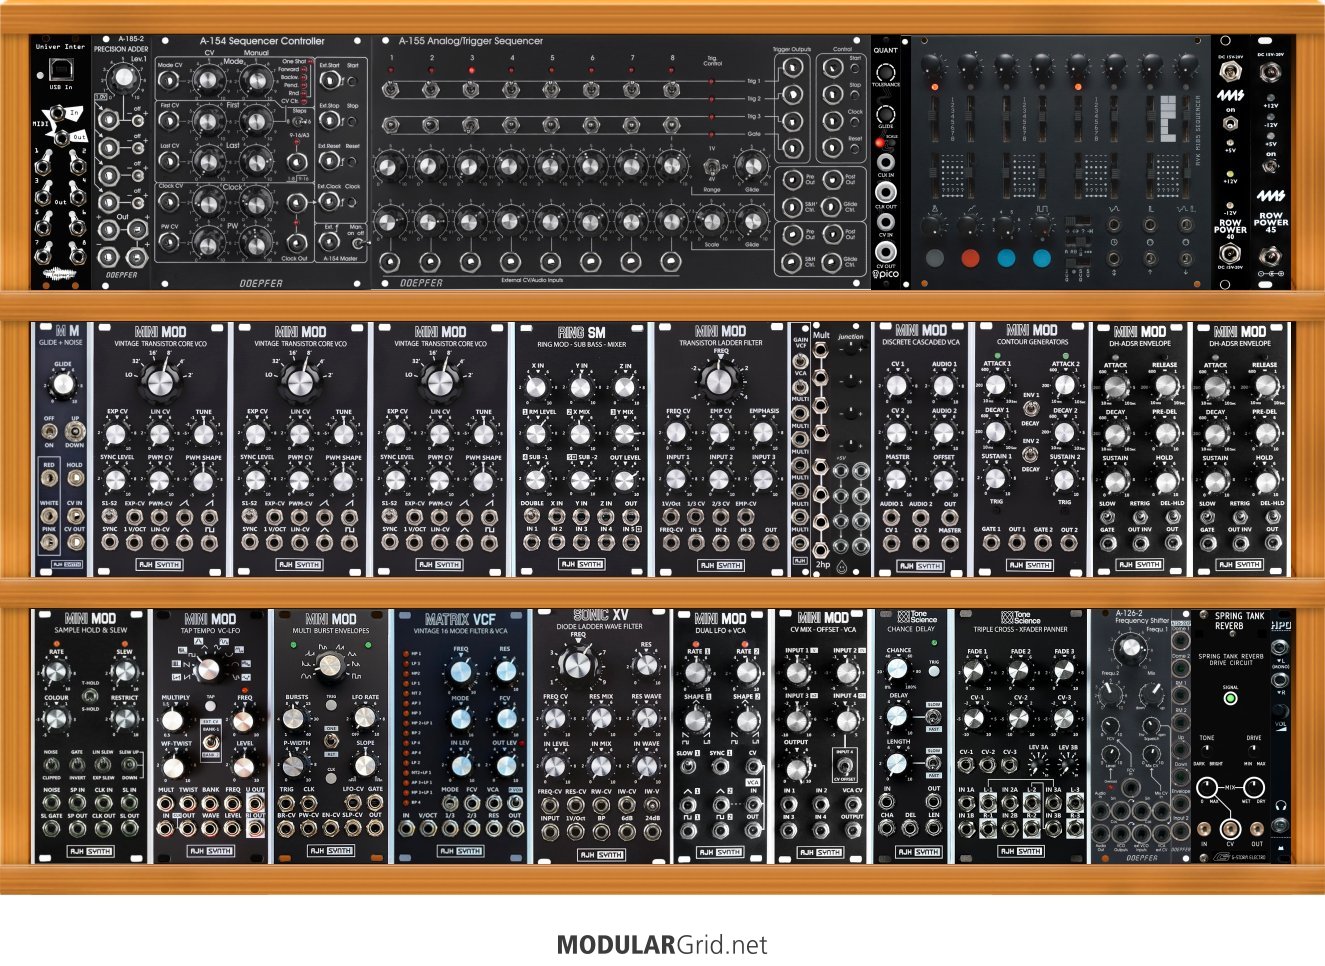This screenshot has width=1325, height=966.
Task: Click the MULTIPLY knob on Tap Tempo VC-LFO
Action: pos(175,720)
